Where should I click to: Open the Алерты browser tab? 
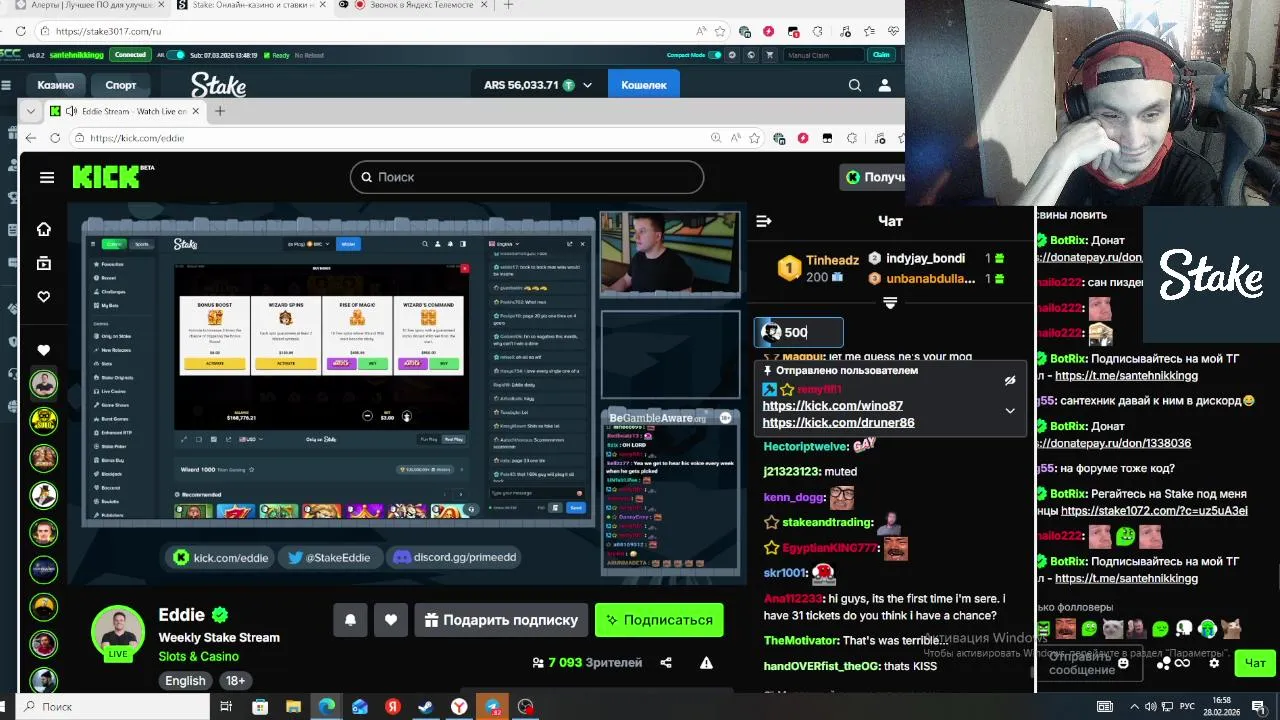point(87,5)
